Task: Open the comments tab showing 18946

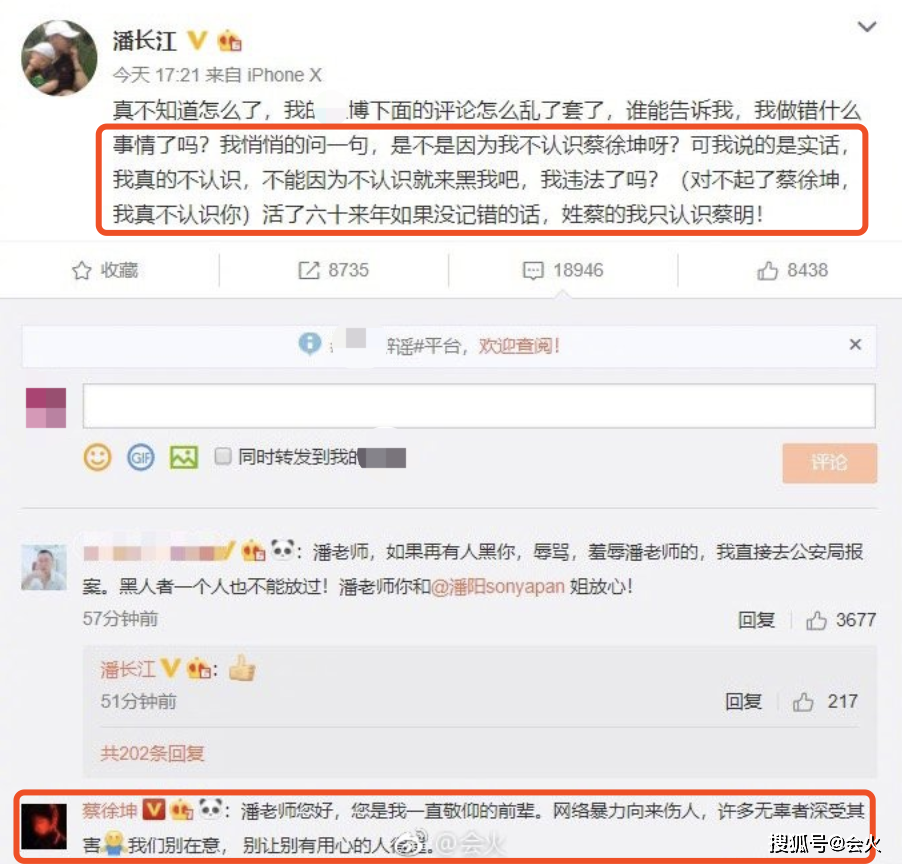Action: [x=563, y=270]
